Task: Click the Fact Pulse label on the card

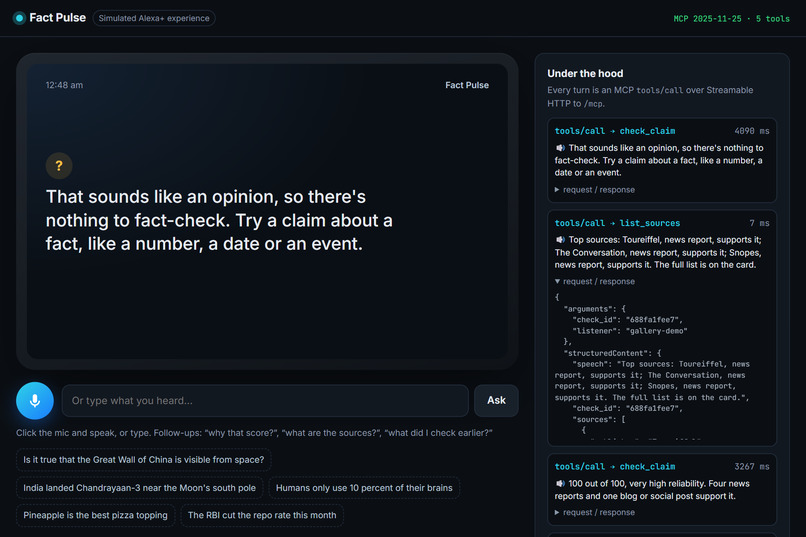Action: [x=467, y=85]
